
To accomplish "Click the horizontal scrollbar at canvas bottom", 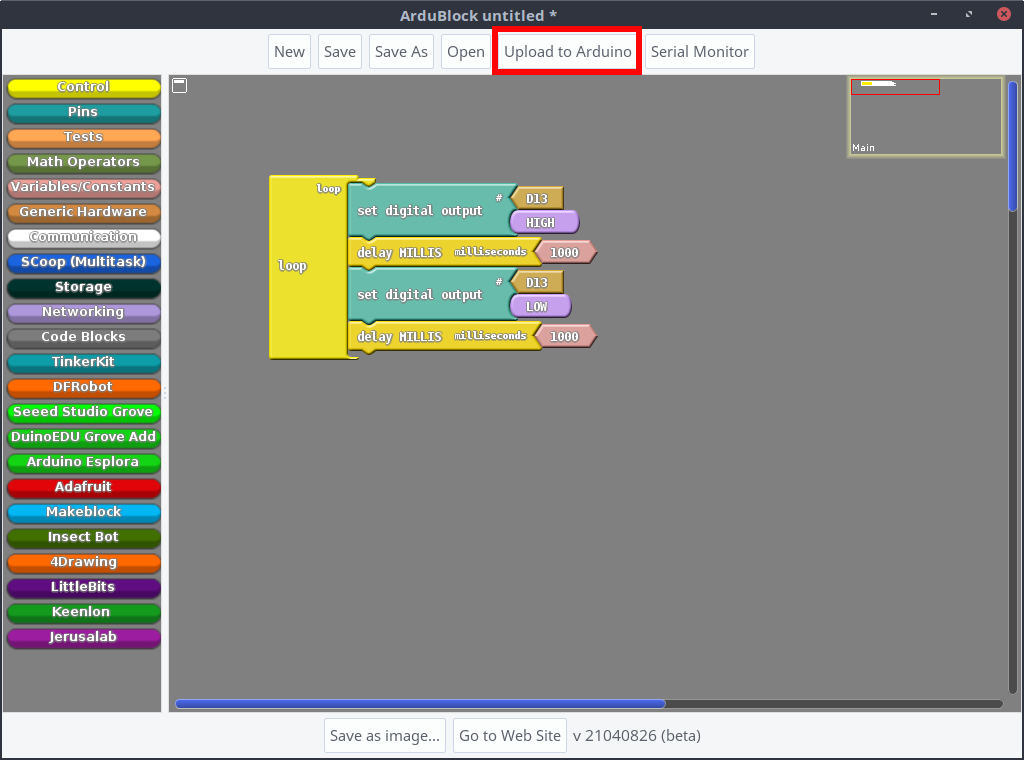I will 420,704.
